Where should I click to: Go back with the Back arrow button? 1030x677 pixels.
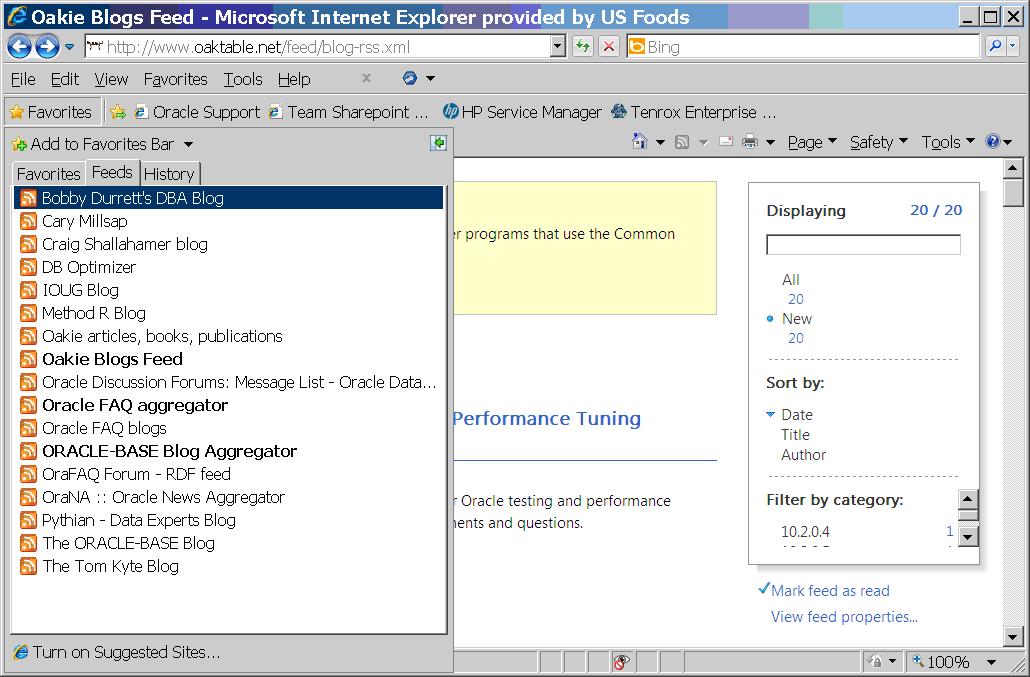click(20, 47)
